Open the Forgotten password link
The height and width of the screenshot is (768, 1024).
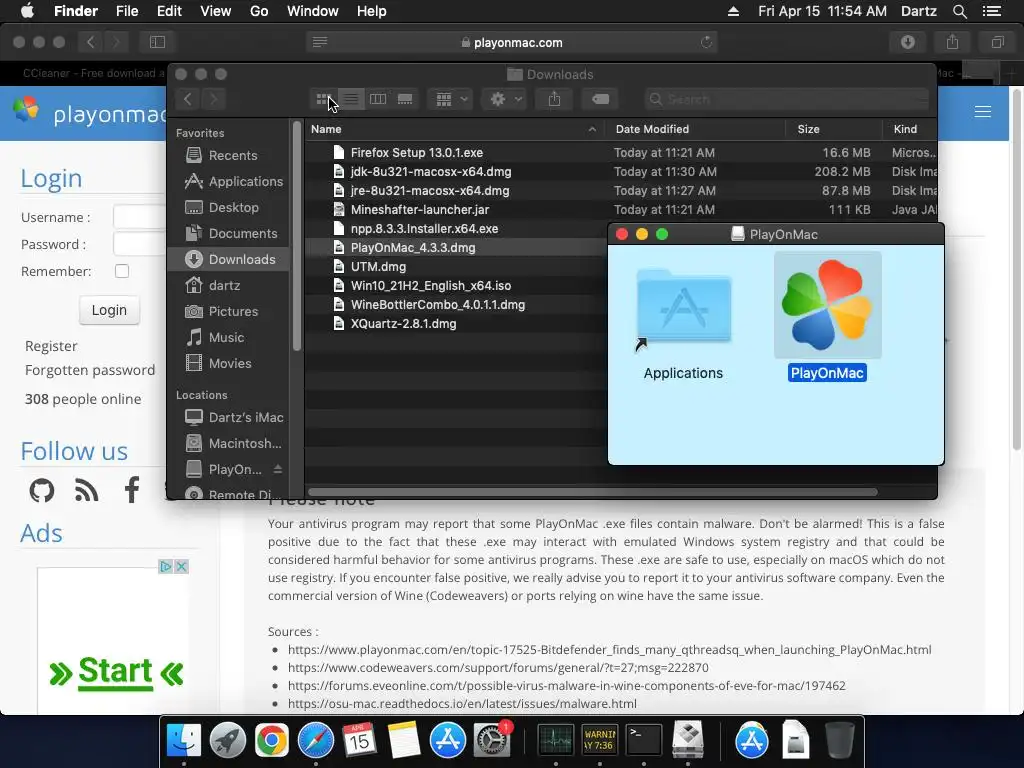pyautogui.click(x=90, y=370)
